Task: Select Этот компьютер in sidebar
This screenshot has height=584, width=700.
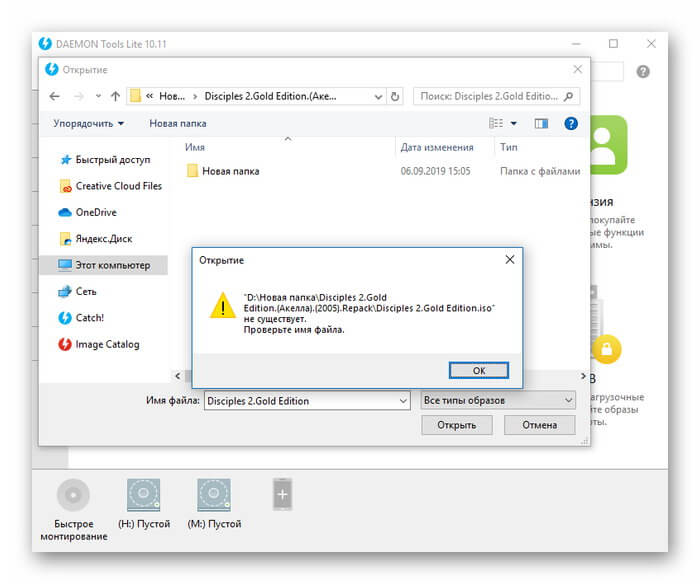Action: pyautogui.click(x=104, y=265)
